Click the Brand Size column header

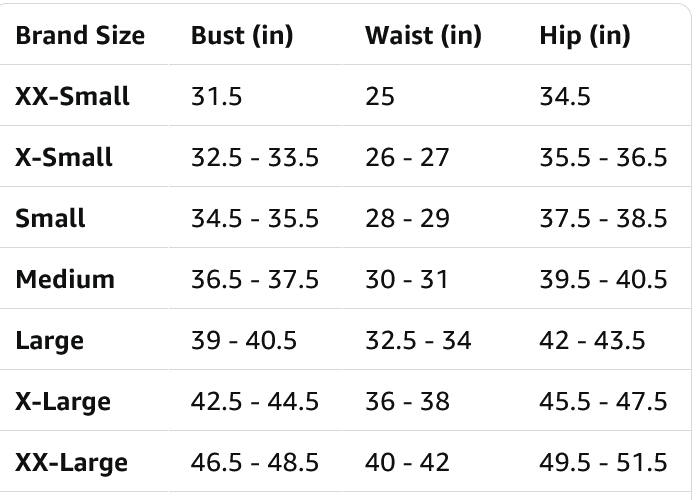(80, 36)
